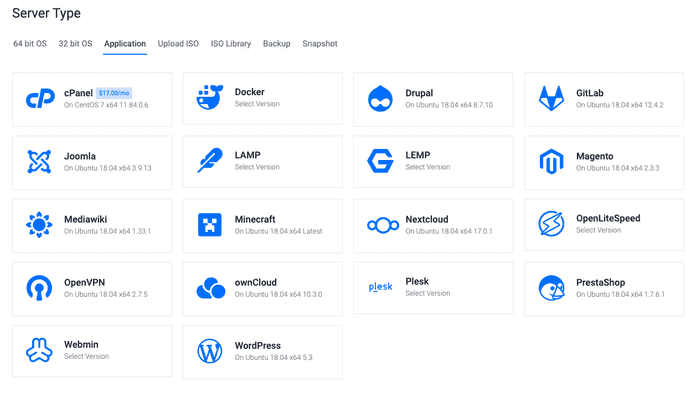Open the Upload ISO tab
700x393 pixels.
click(x=178, y=44)
